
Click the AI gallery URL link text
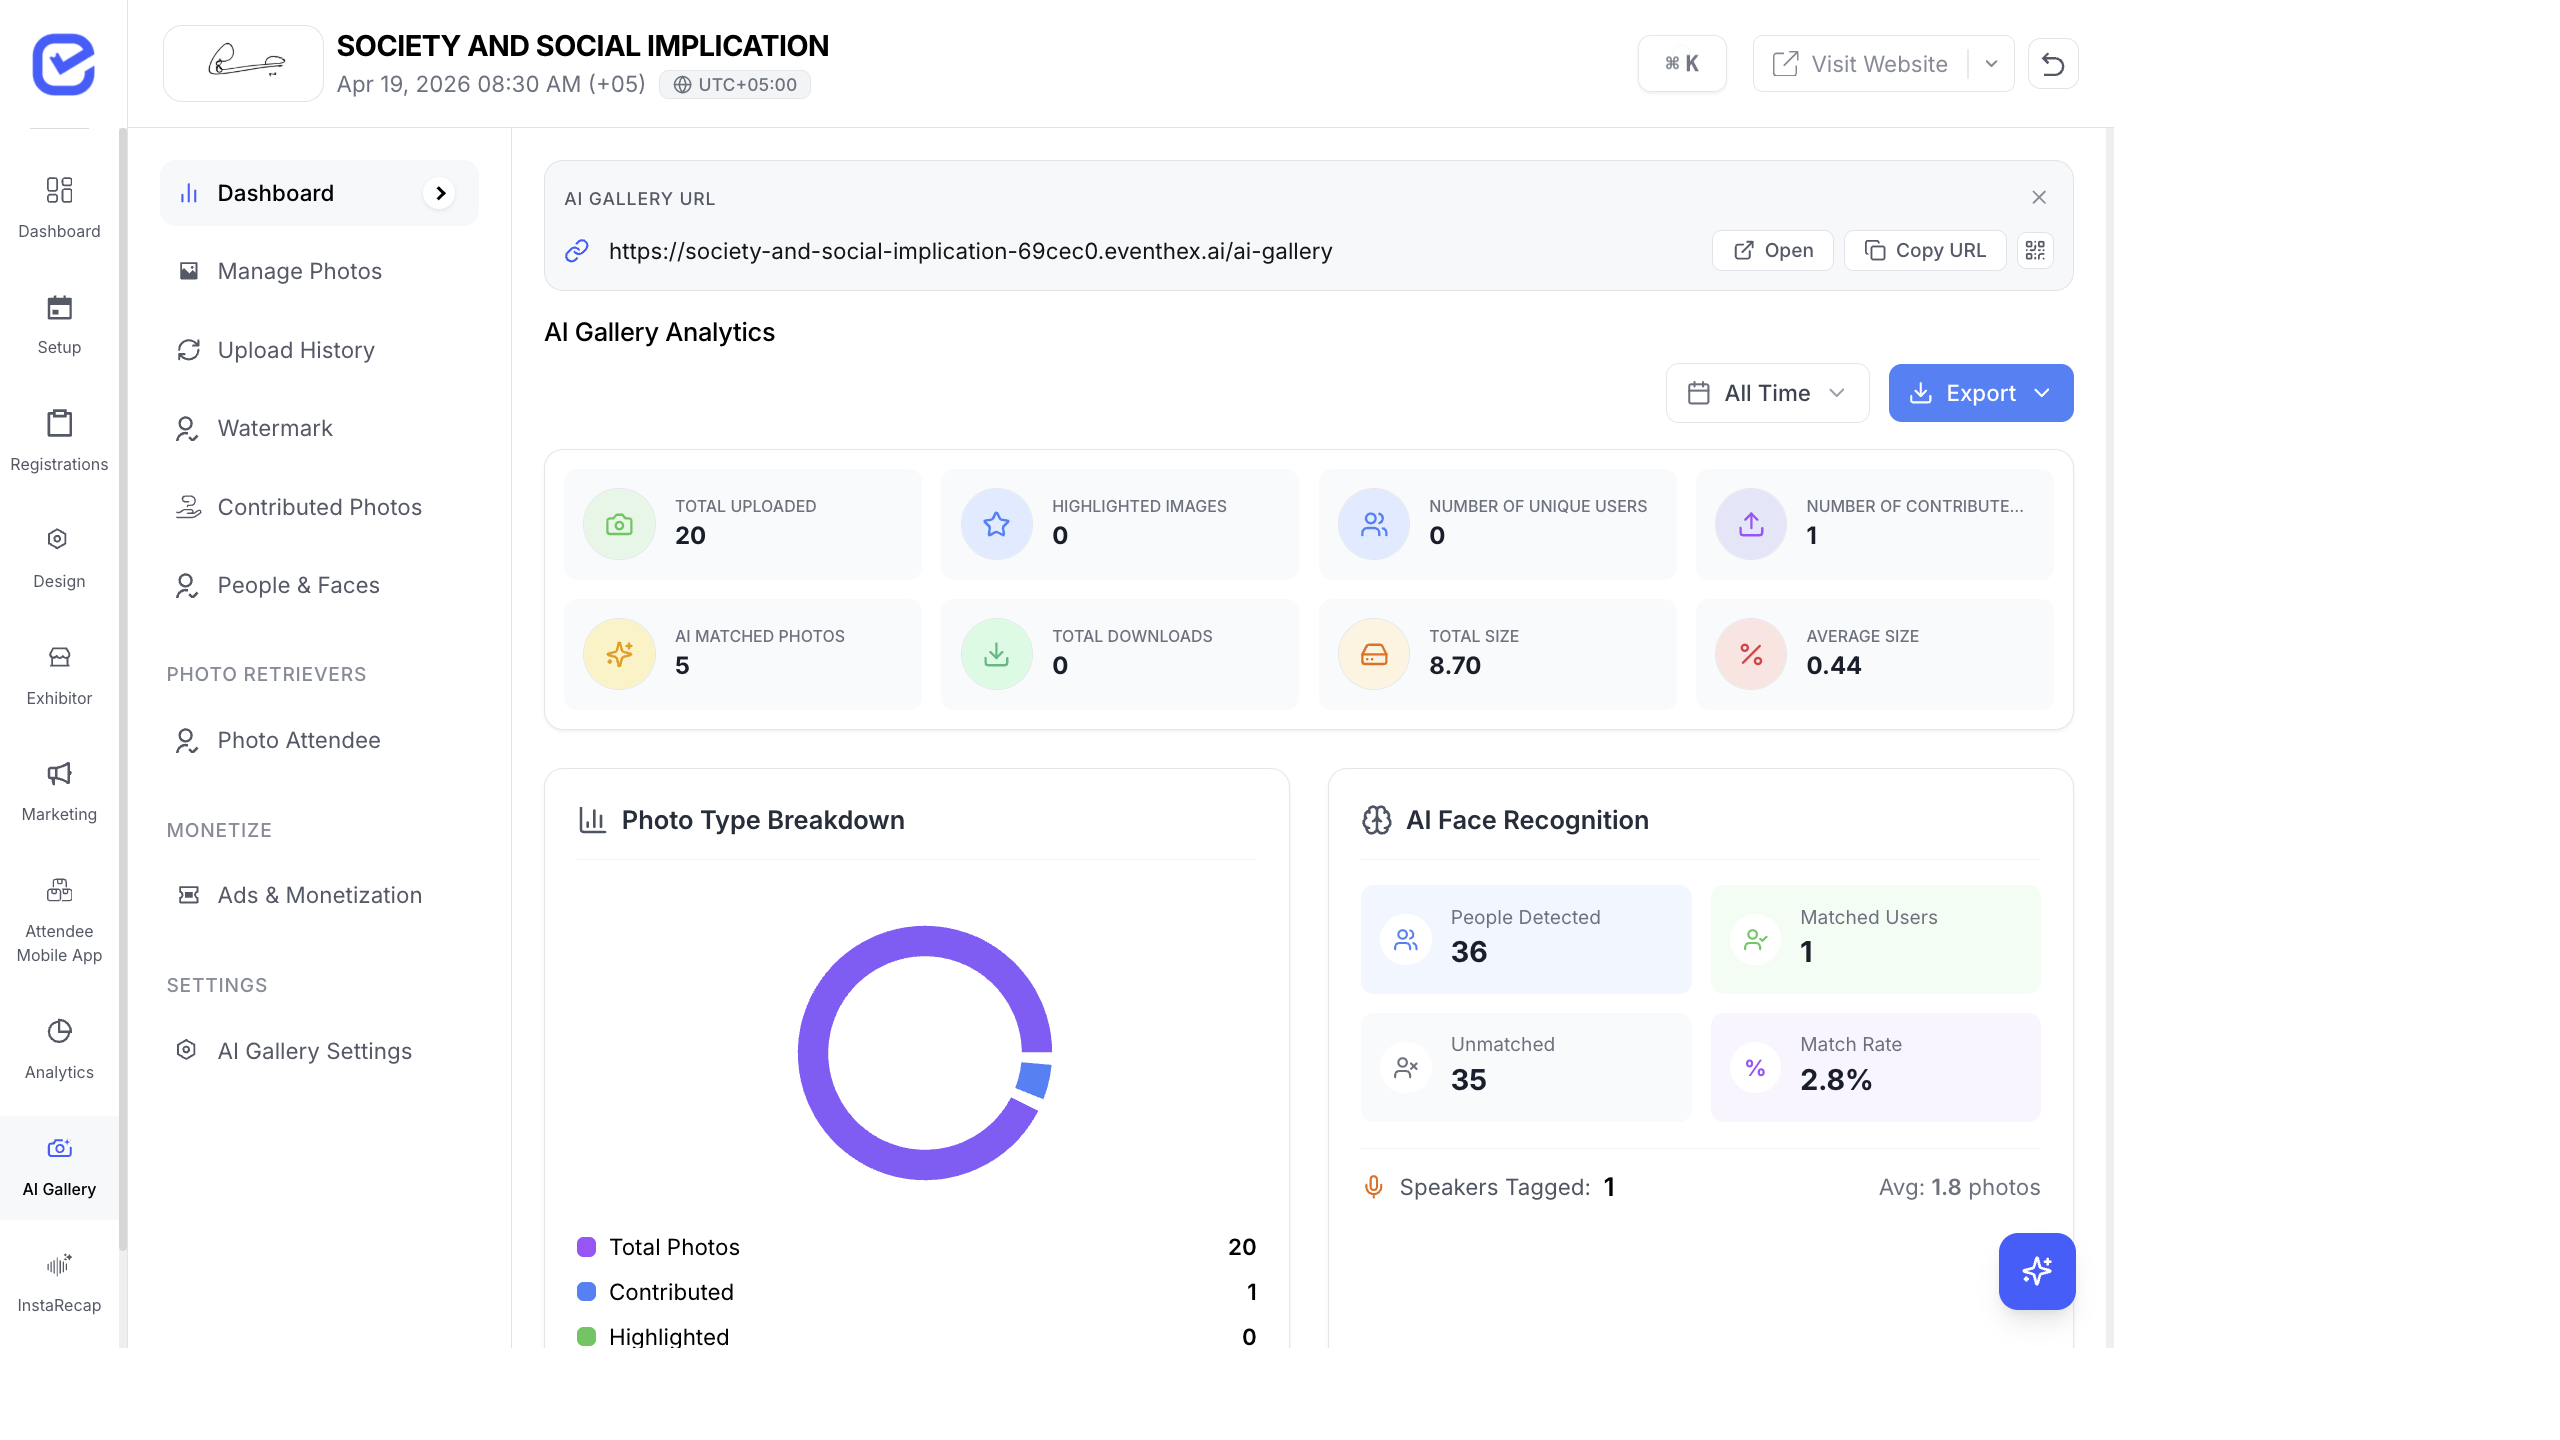click(970, 251)
